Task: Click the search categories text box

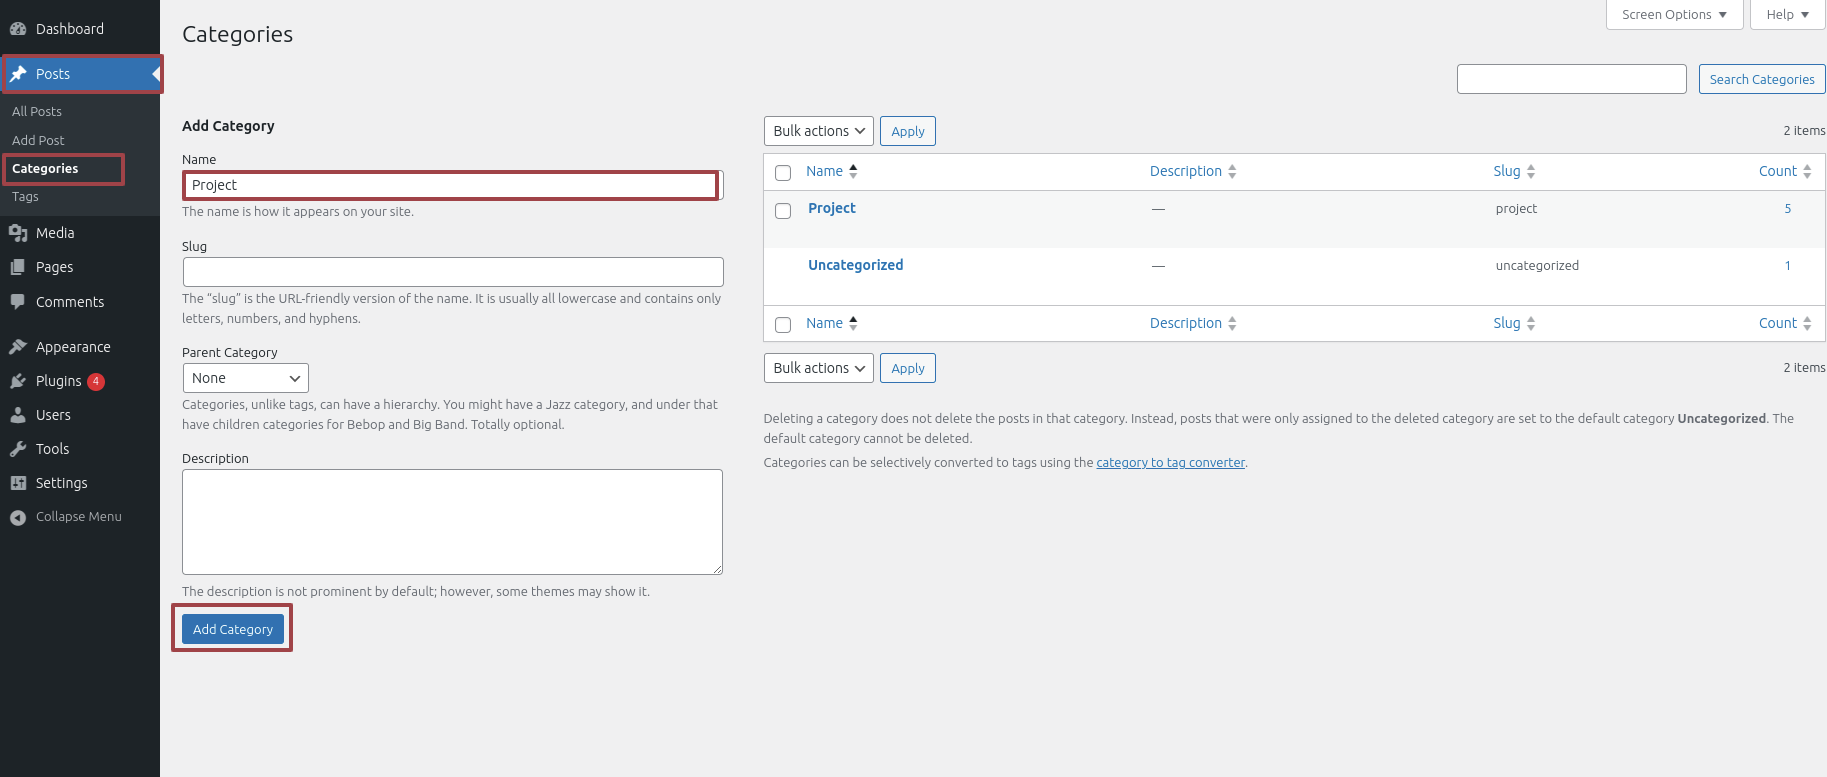Action: [1572, 79]
